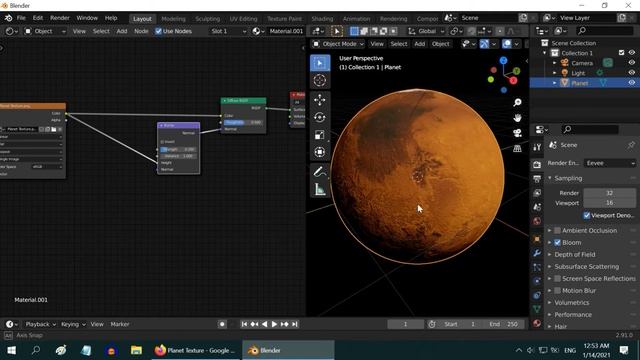This screenshot has width=640, height=360.
Task: Select the Annotate tool
Action: point(320,172)
